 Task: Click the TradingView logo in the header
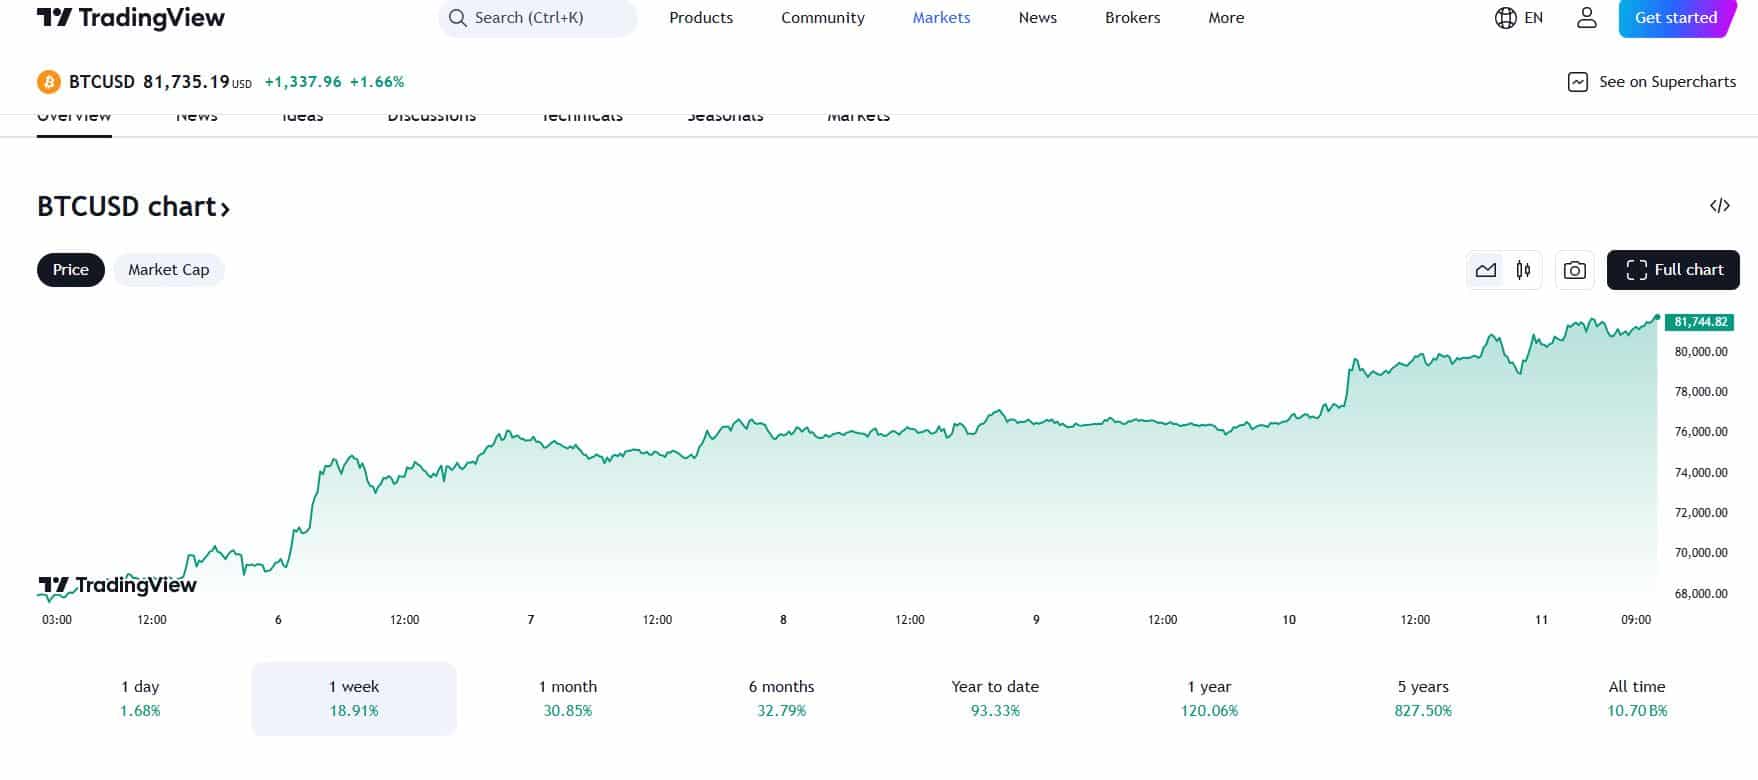[x=131, y=18]
